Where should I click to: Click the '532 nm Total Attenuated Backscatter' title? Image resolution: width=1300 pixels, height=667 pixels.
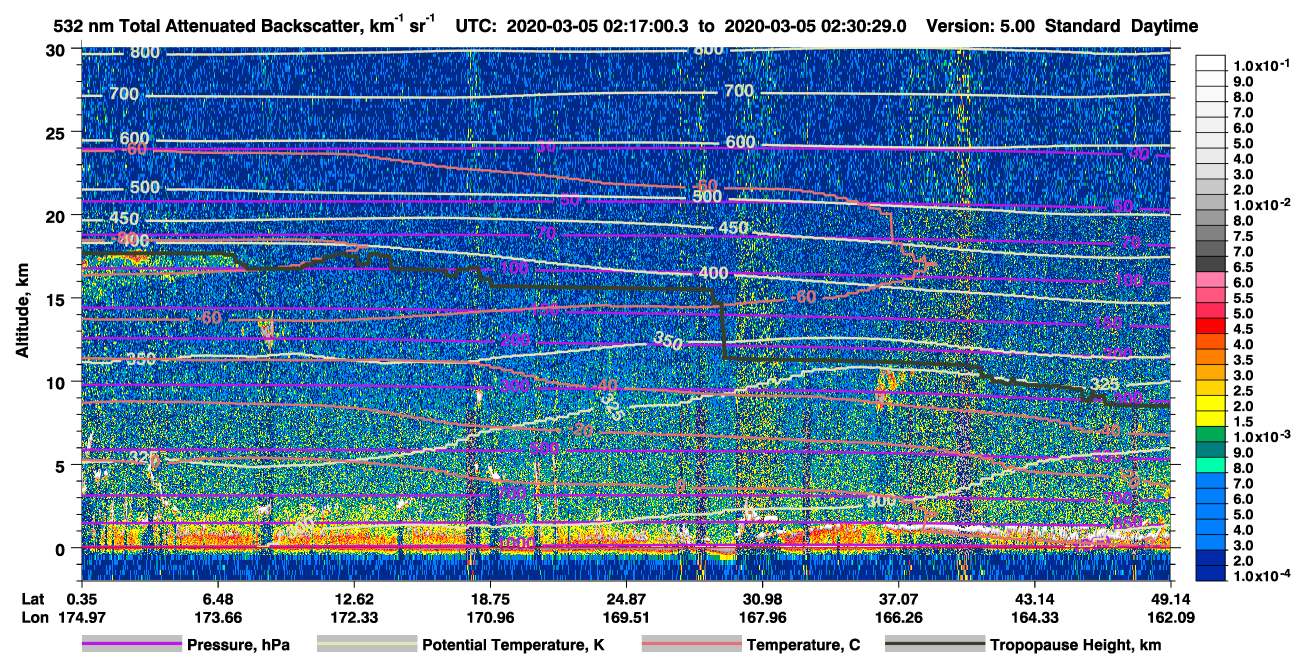pyautogui.click(x=209, y=25)
